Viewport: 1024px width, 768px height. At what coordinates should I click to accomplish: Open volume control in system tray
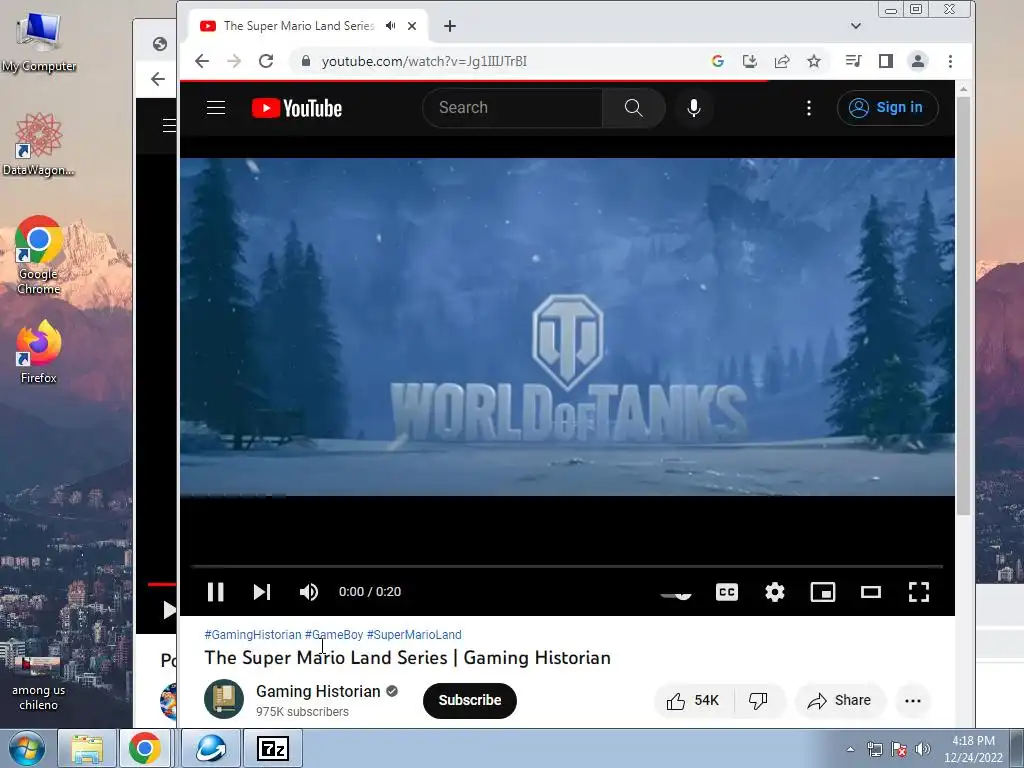coord(922,749)
